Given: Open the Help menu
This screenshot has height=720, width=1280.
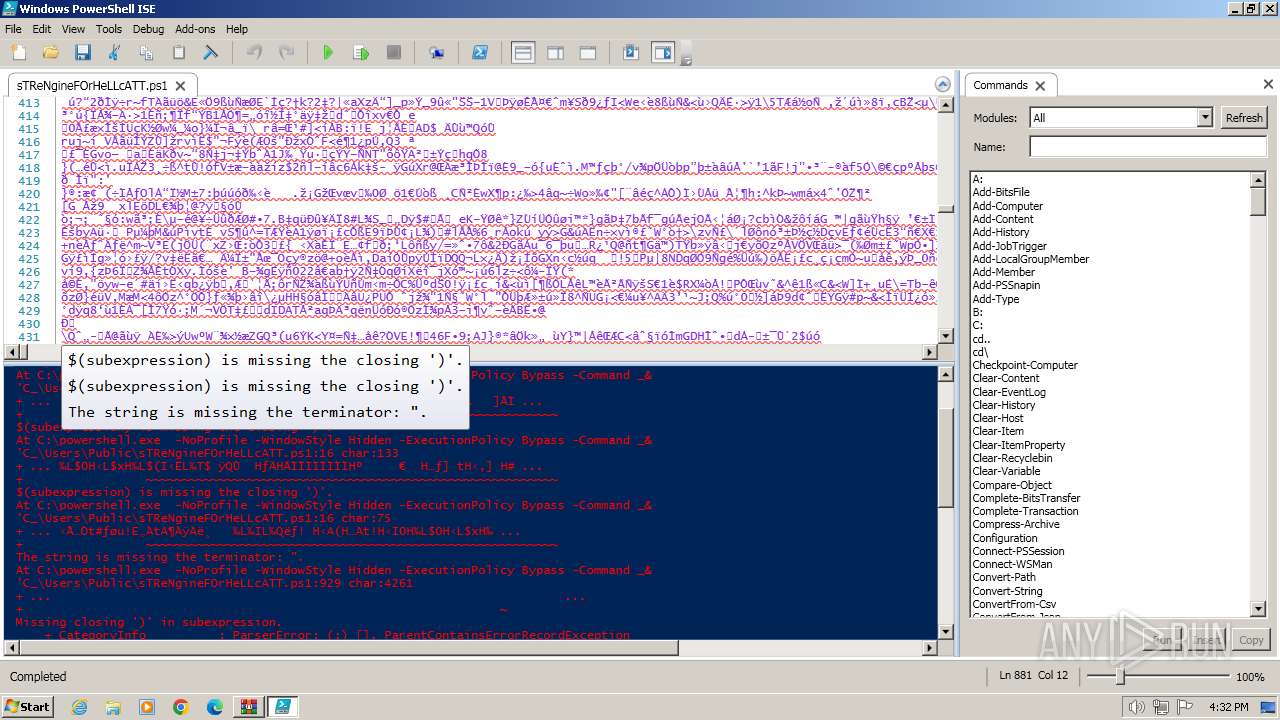Looking at the screenshot, I should click(x=237, y=29).
